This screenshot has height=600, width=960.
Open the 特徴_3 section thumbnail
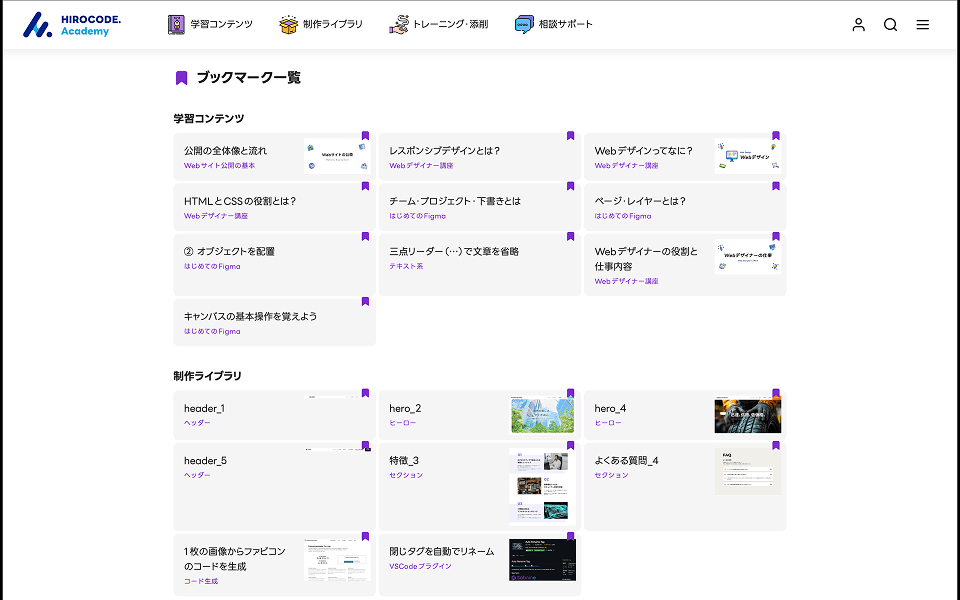542,487
